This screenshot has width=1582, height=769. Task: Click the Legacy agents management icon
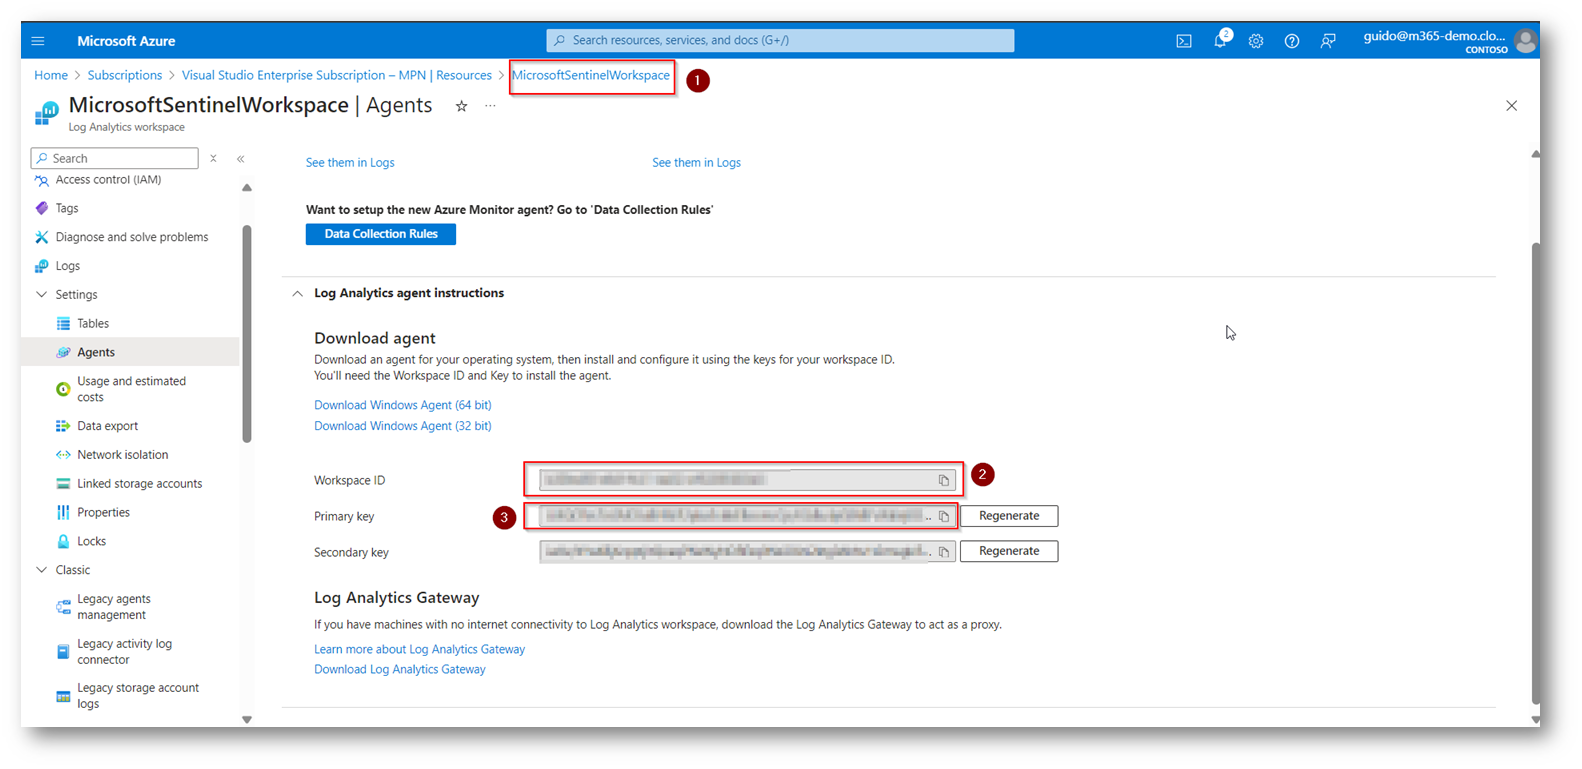[63, 607]
